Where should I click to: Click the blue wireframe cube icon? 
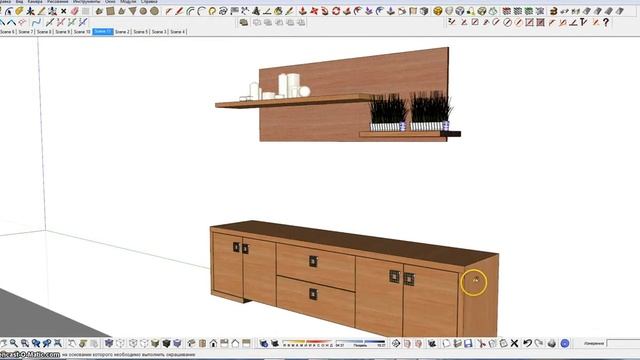tap(460, 11)
